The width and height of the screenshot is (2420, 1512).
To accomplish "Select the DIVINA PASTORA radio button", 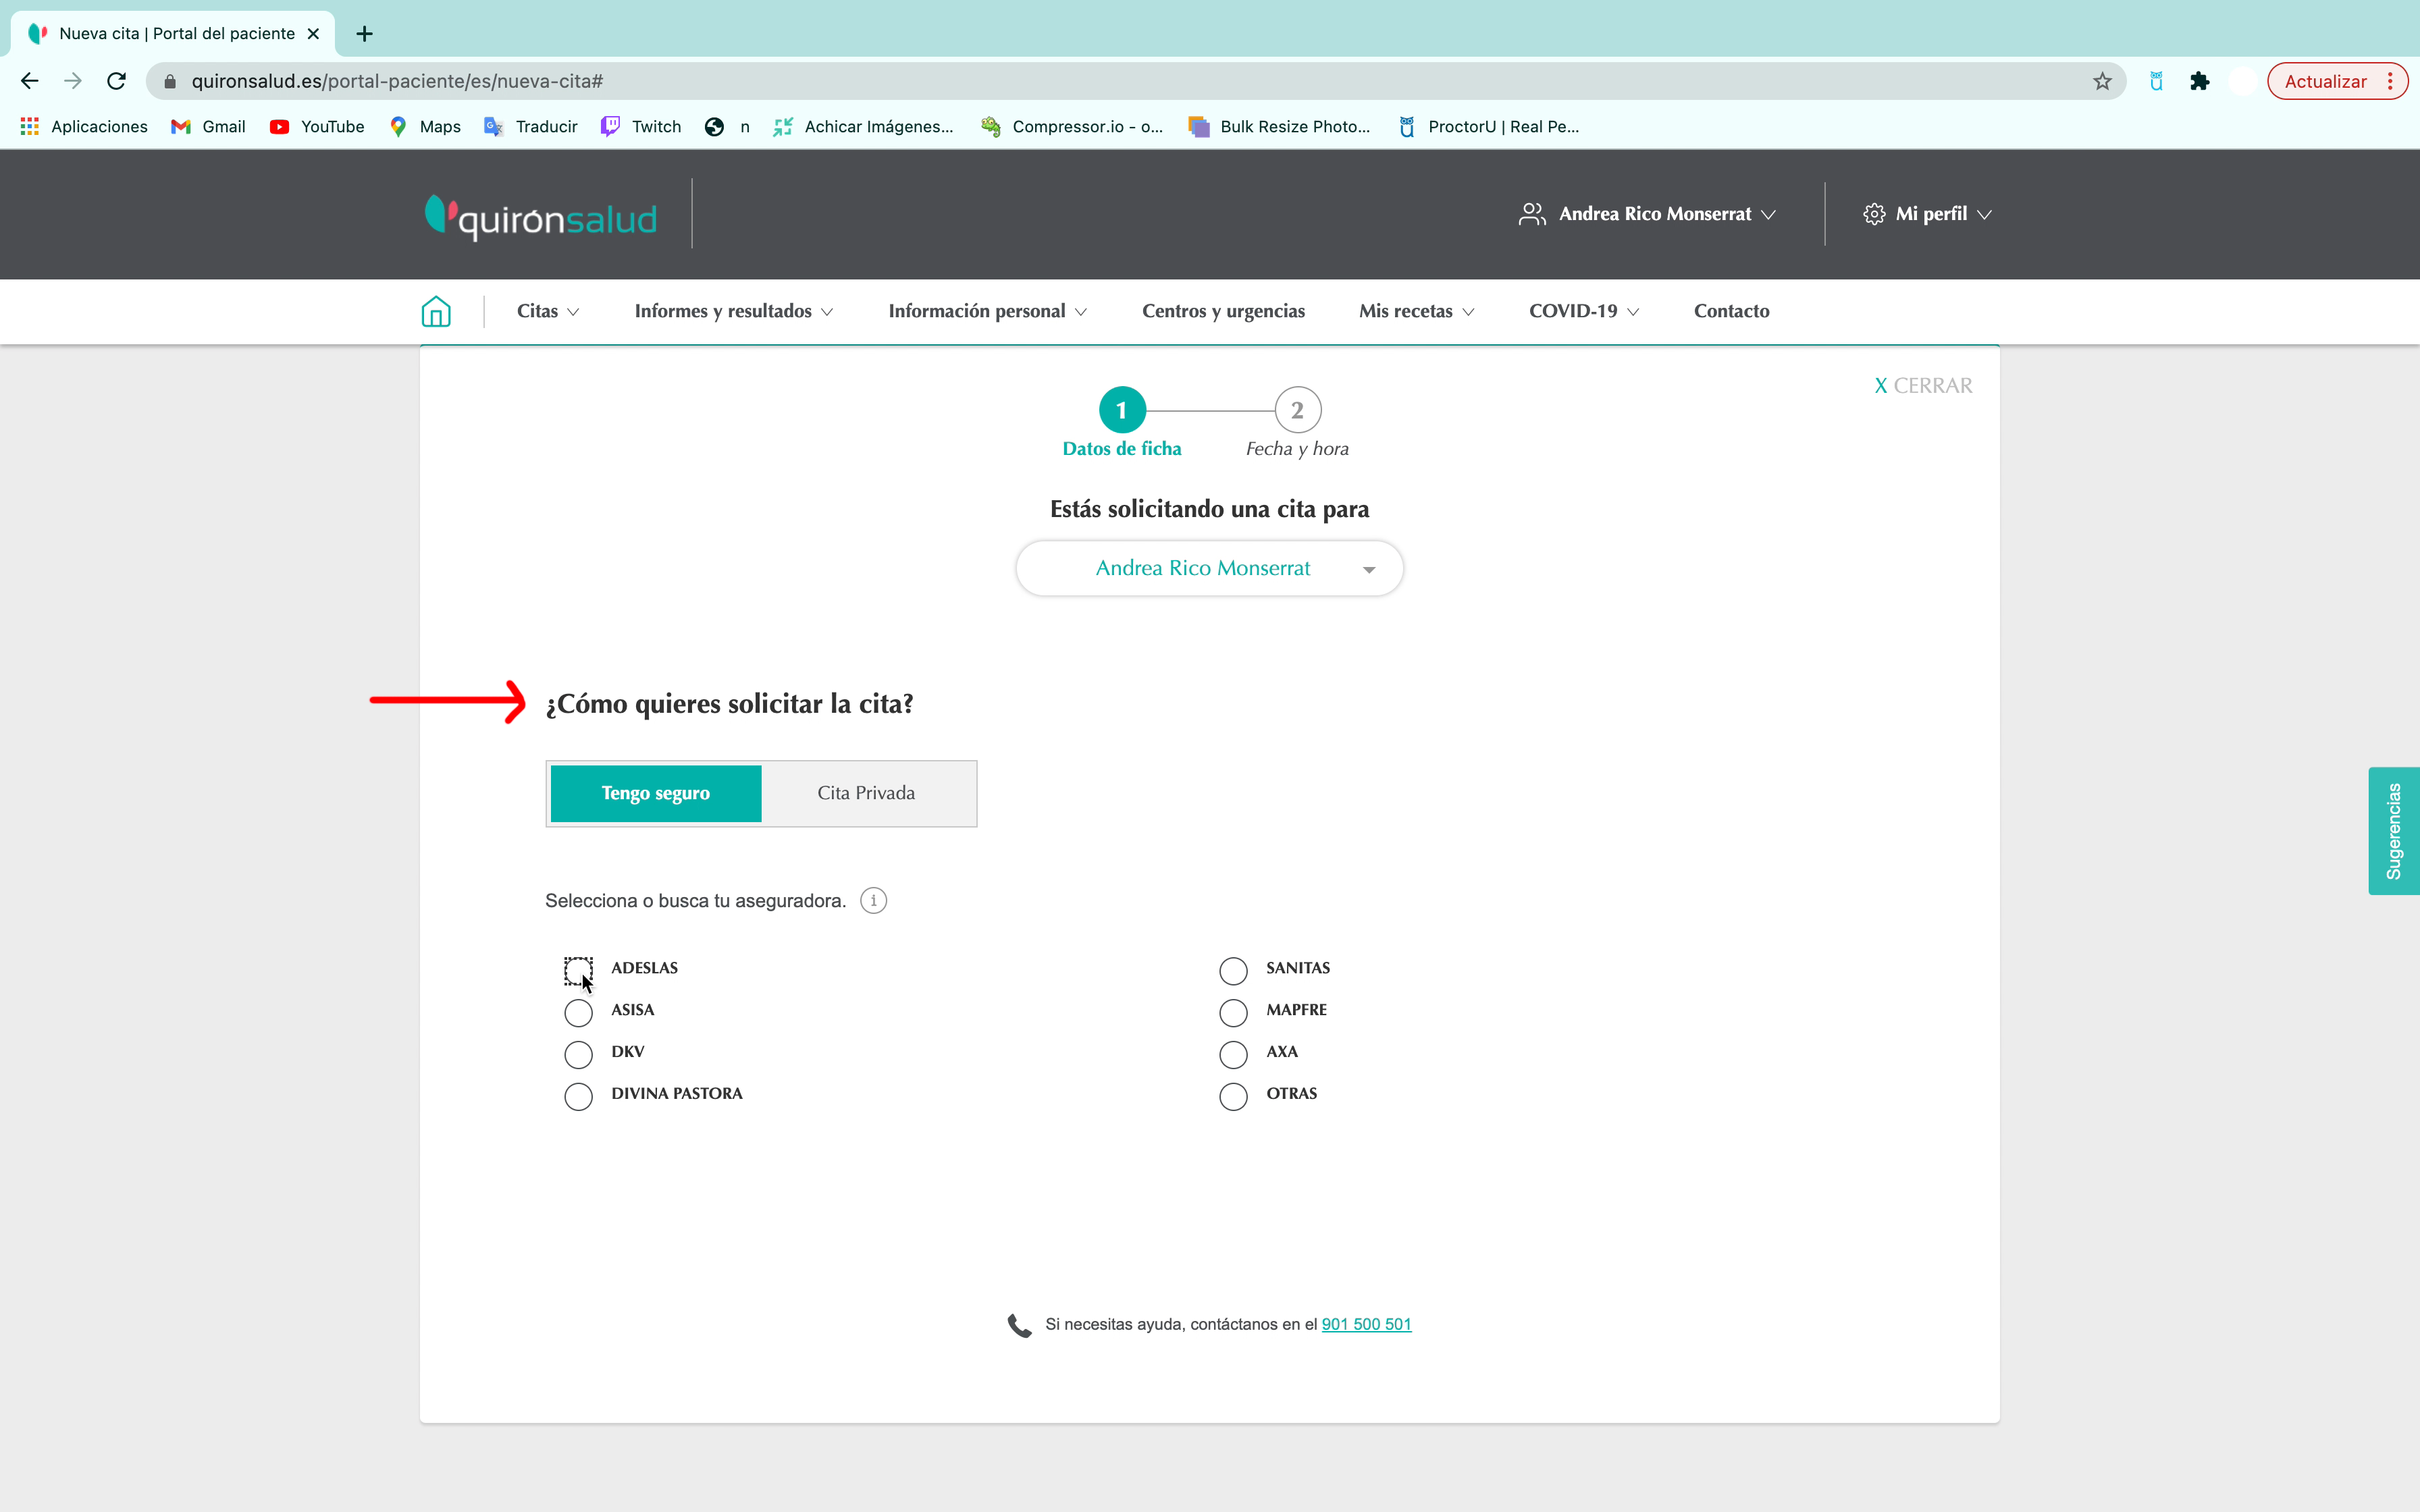I will pyautogui.click(x=578, y=1097).
